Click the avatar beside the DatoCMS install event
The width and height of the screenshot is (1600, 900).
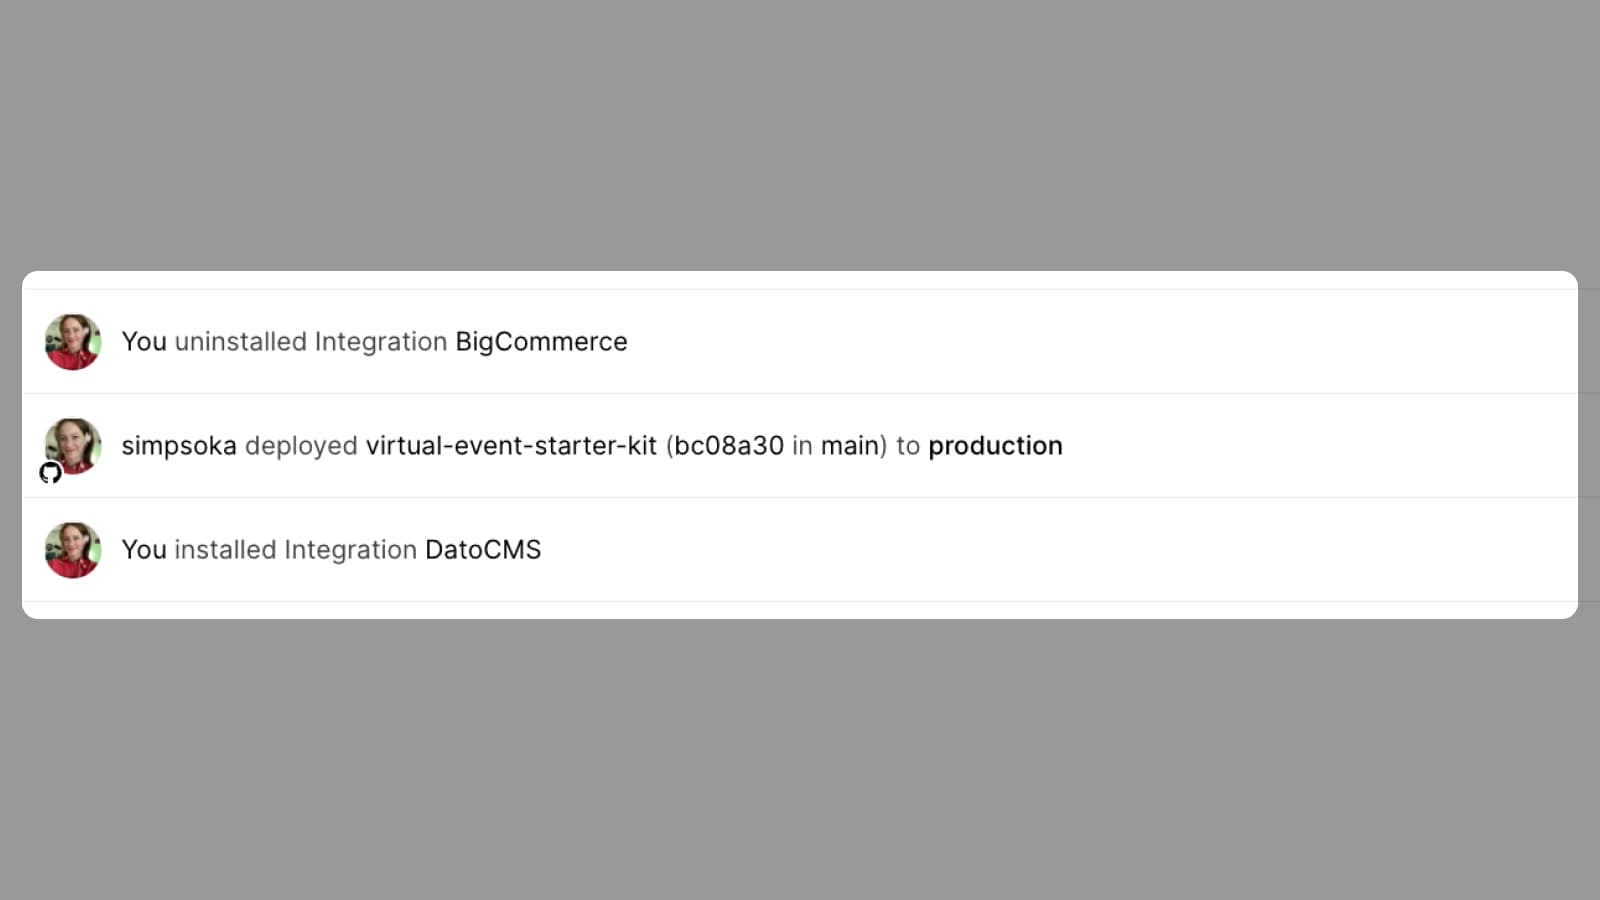[x=73, y=550]
